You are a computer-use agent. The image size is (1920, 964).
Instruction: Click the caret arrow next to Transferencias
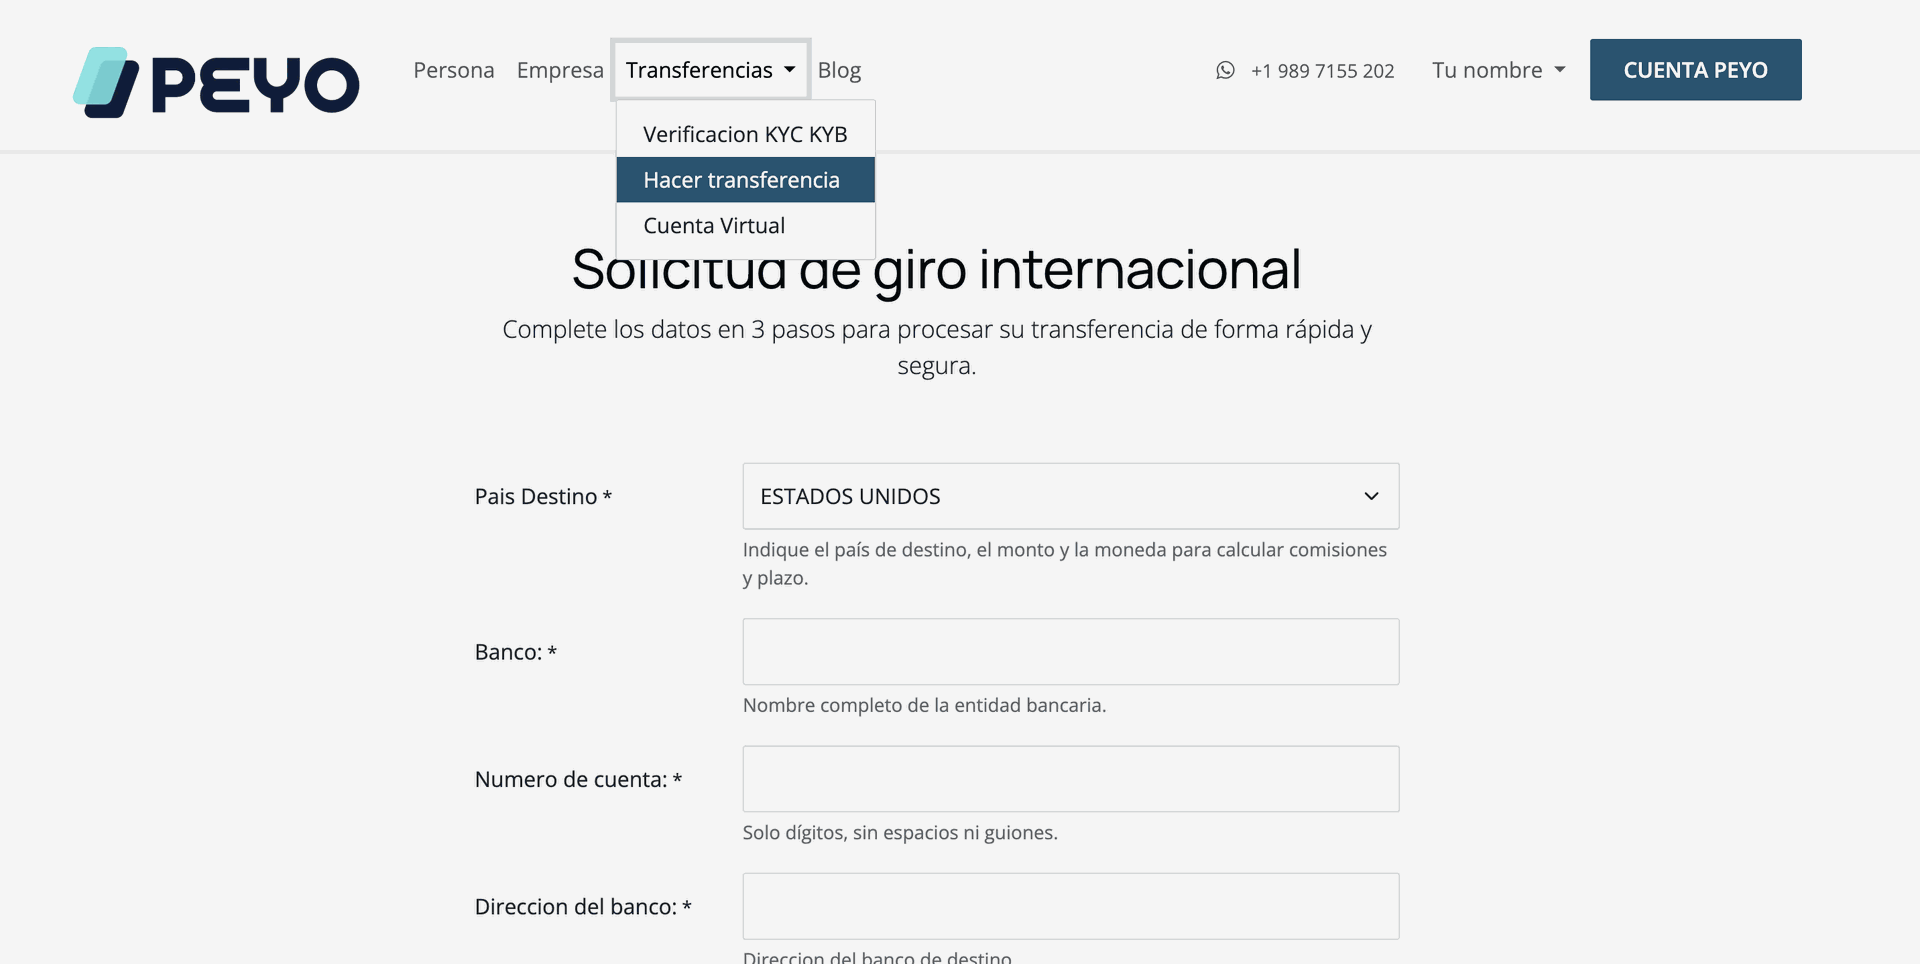790,70
